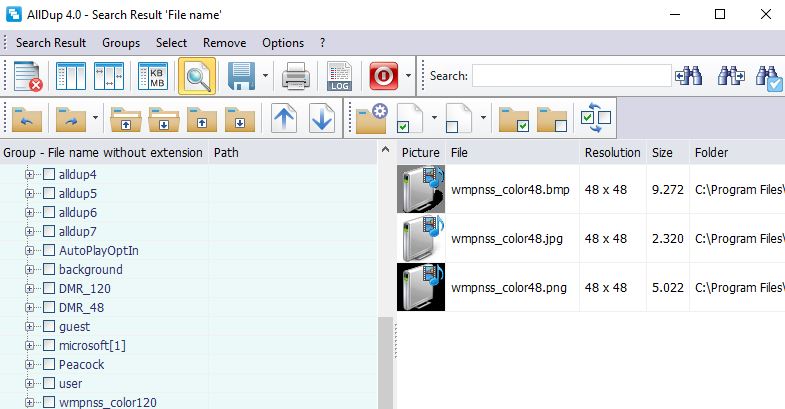Open the LOG file icon

click(339, 76)
